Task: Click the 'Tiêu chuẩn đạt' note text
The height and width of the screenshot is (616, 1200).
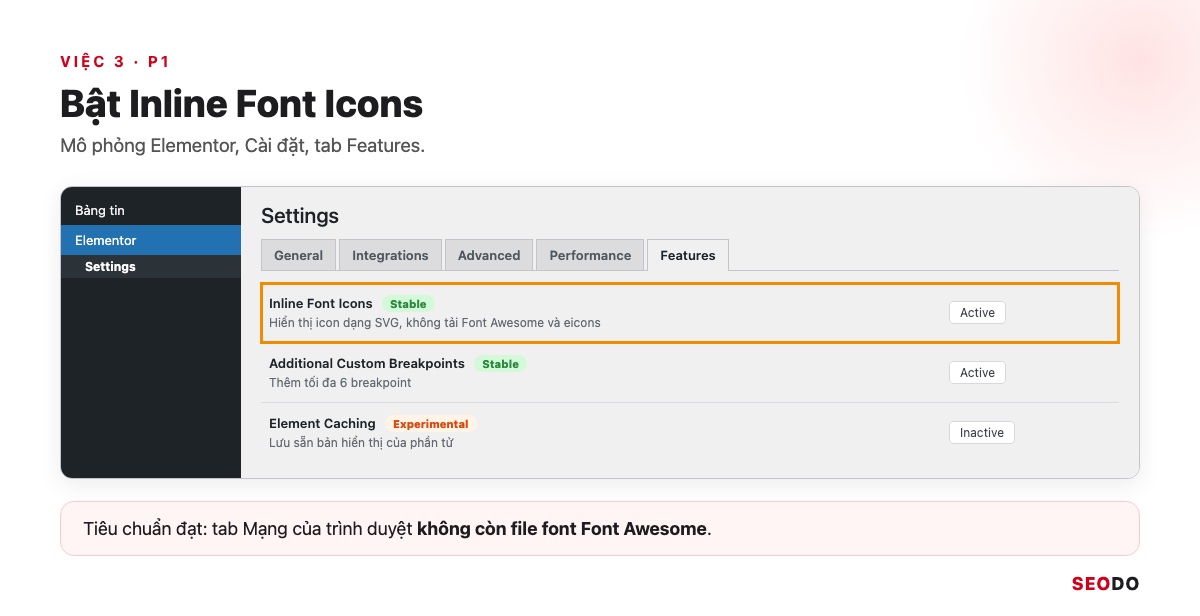Action: coord(397,529)
